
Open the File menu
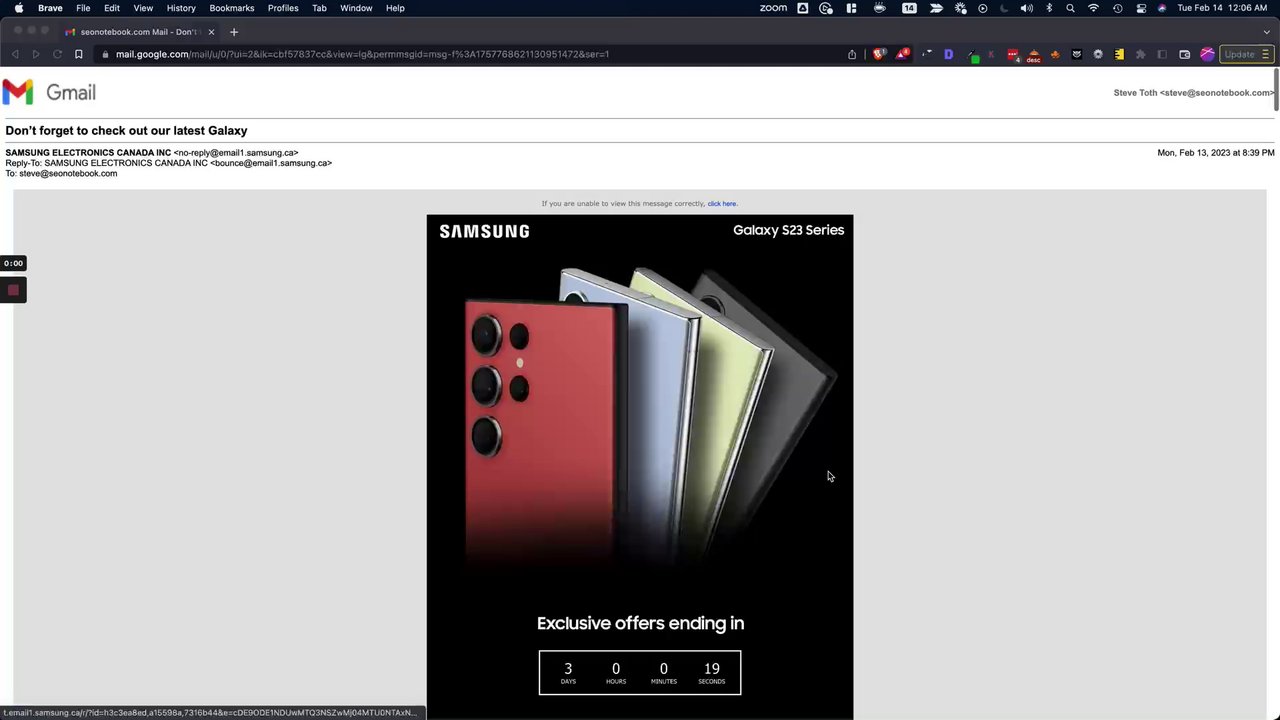pyautogui.click(x=83, y=8)
